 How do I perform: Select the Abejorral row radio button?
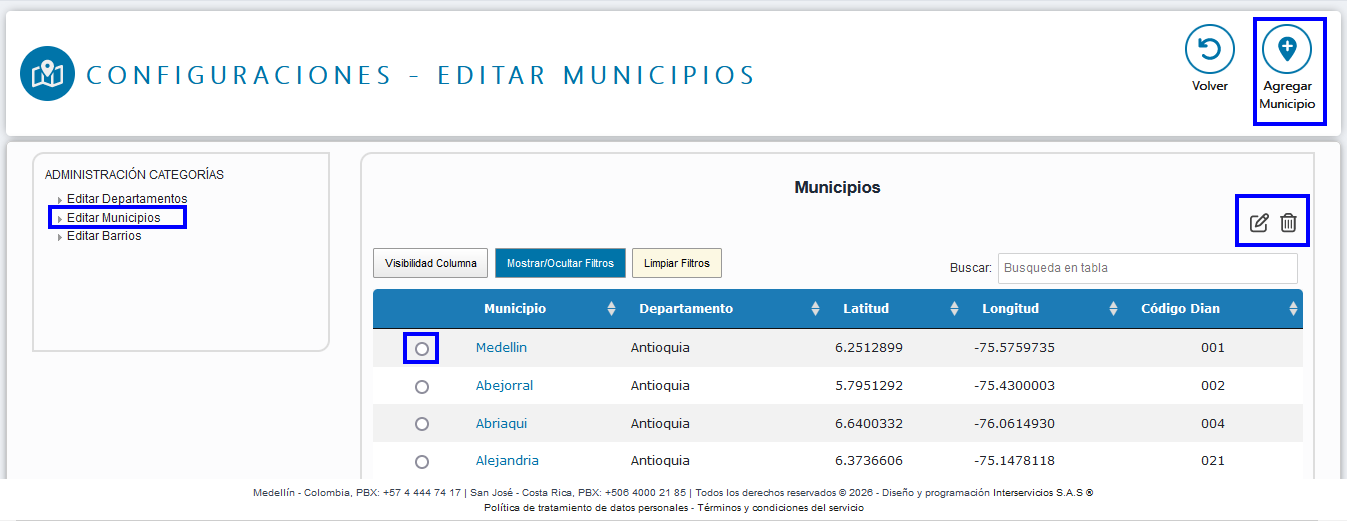pos(422,386)
